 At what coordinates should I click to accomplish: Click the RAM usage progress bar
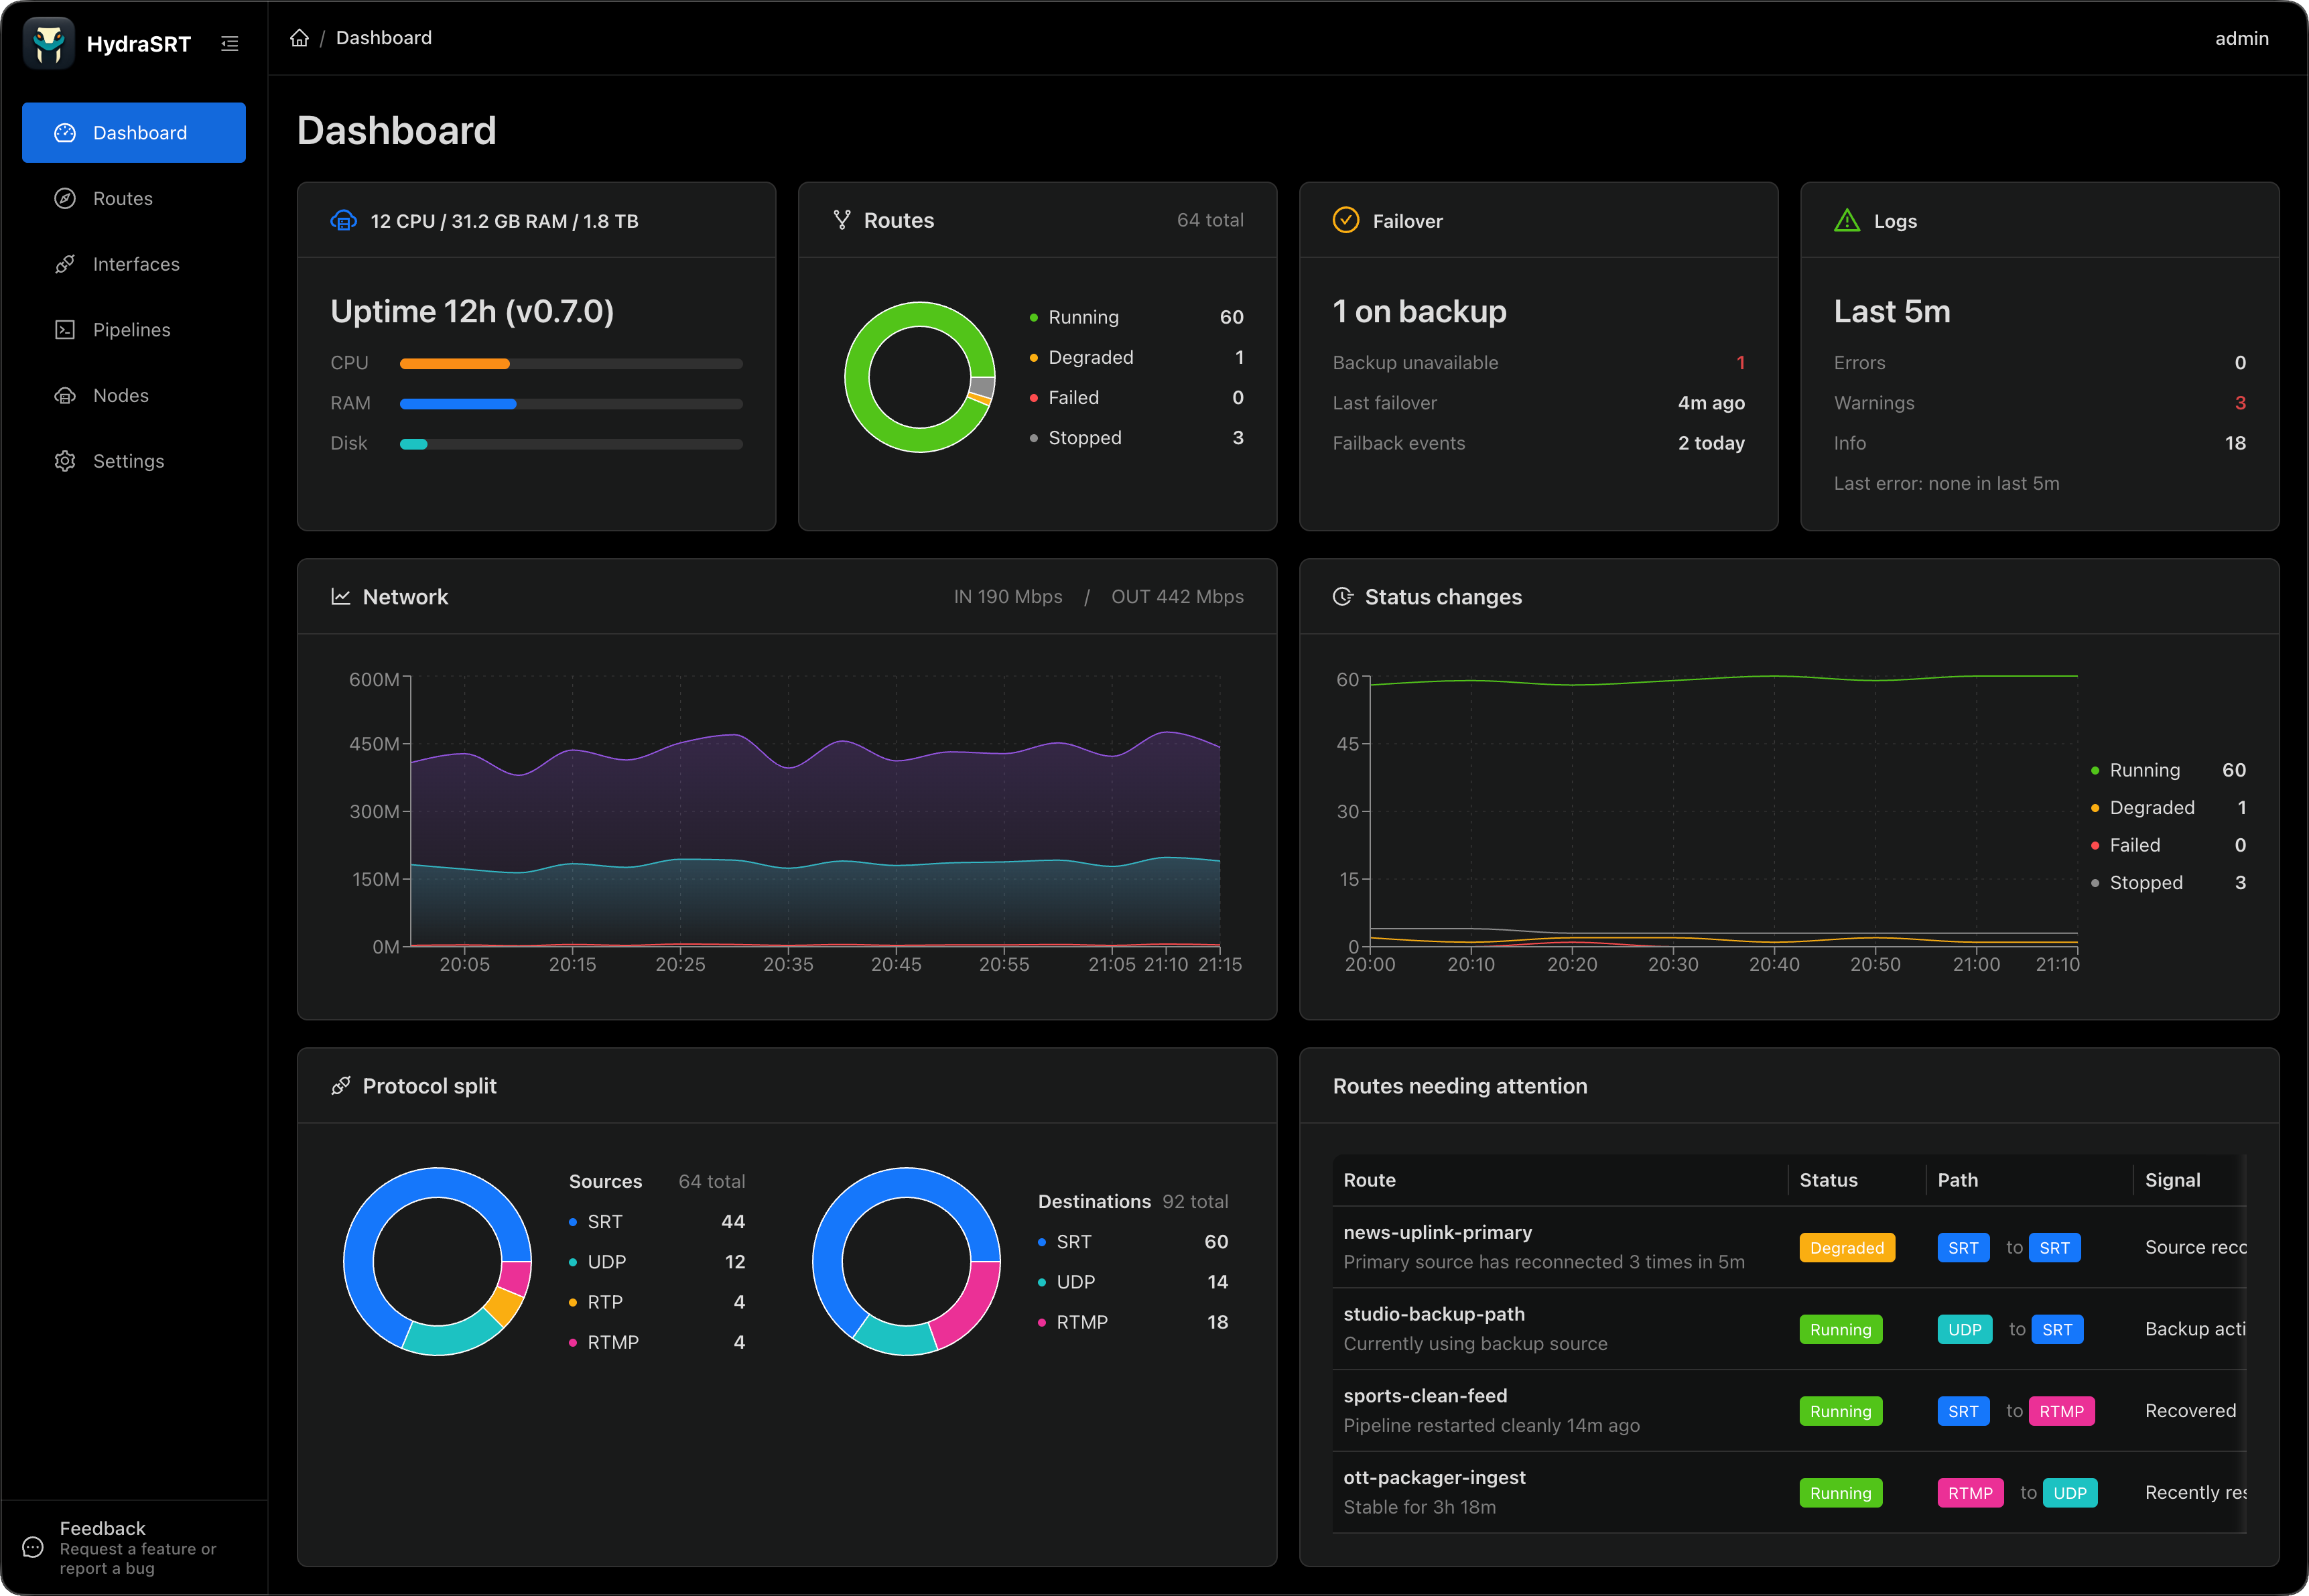(571, 404)
